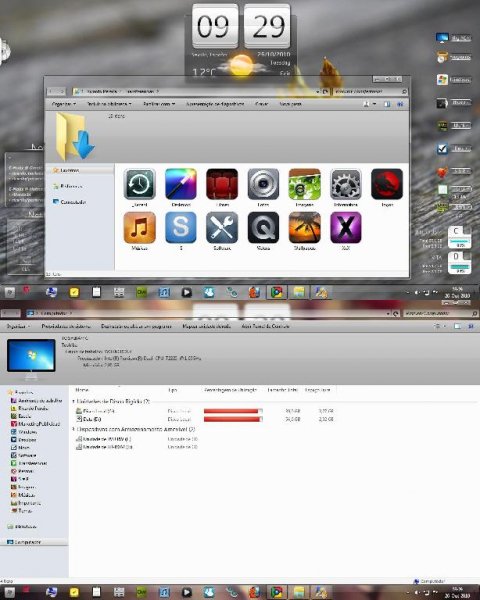480x600 pixels.
Task: Open the wrench and screwdriver Software folder
Action: 222,228
